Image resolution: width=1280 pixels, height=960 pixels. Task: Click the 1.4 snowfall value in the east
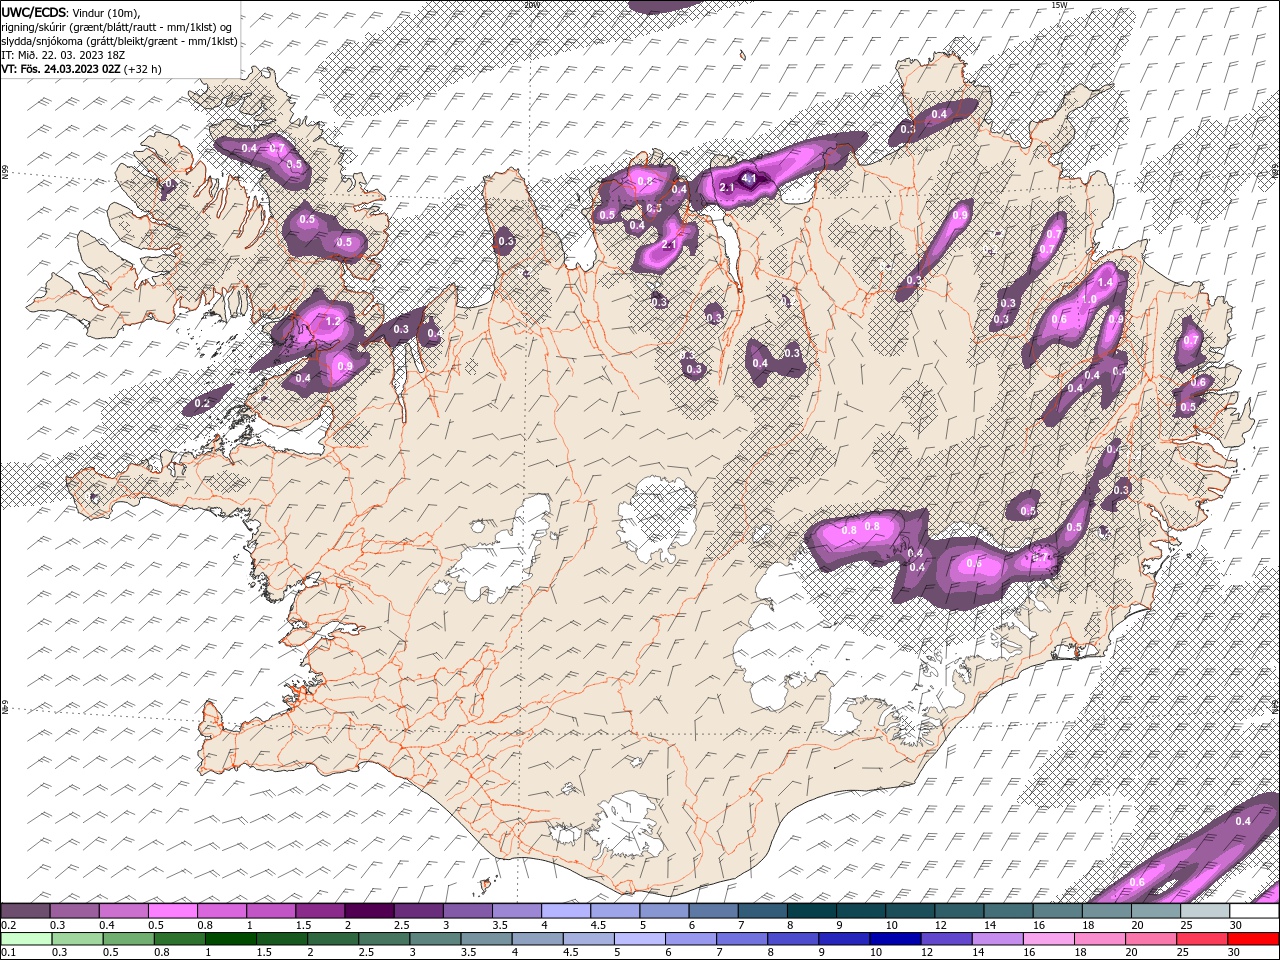click(1105, 283)
